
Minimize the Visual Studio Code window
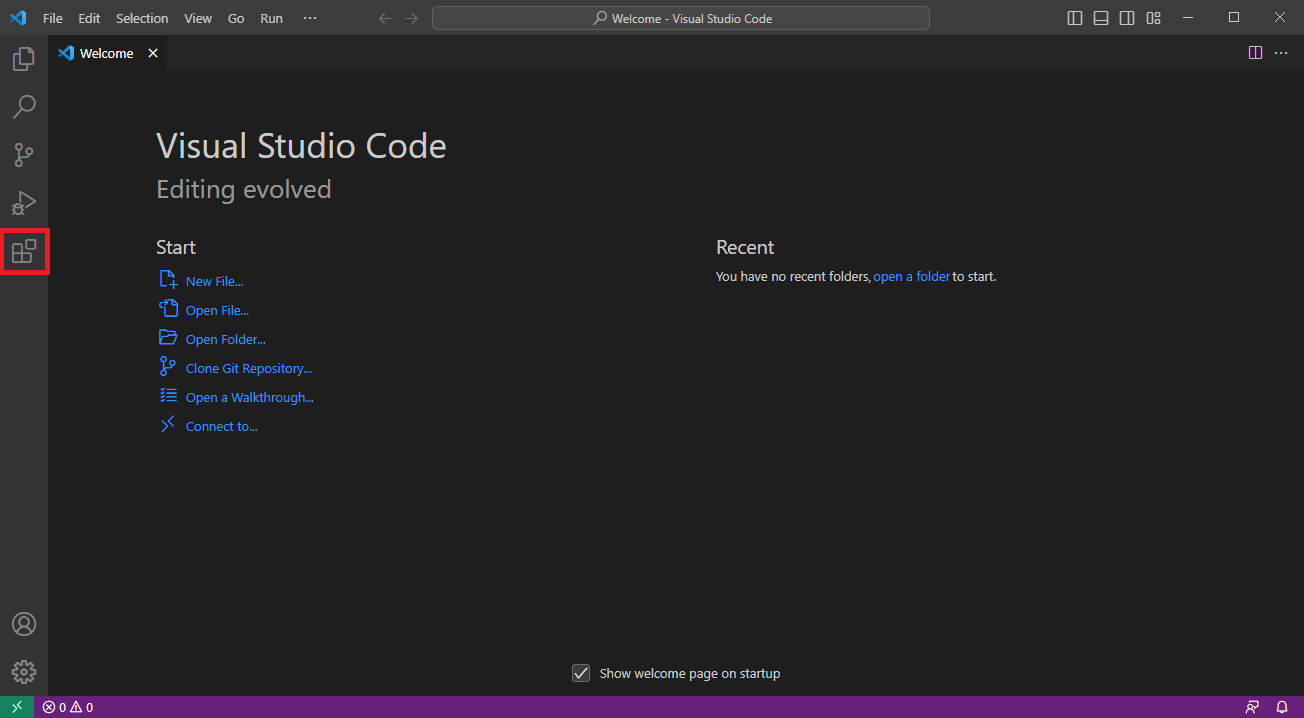tap(1187, 18)
